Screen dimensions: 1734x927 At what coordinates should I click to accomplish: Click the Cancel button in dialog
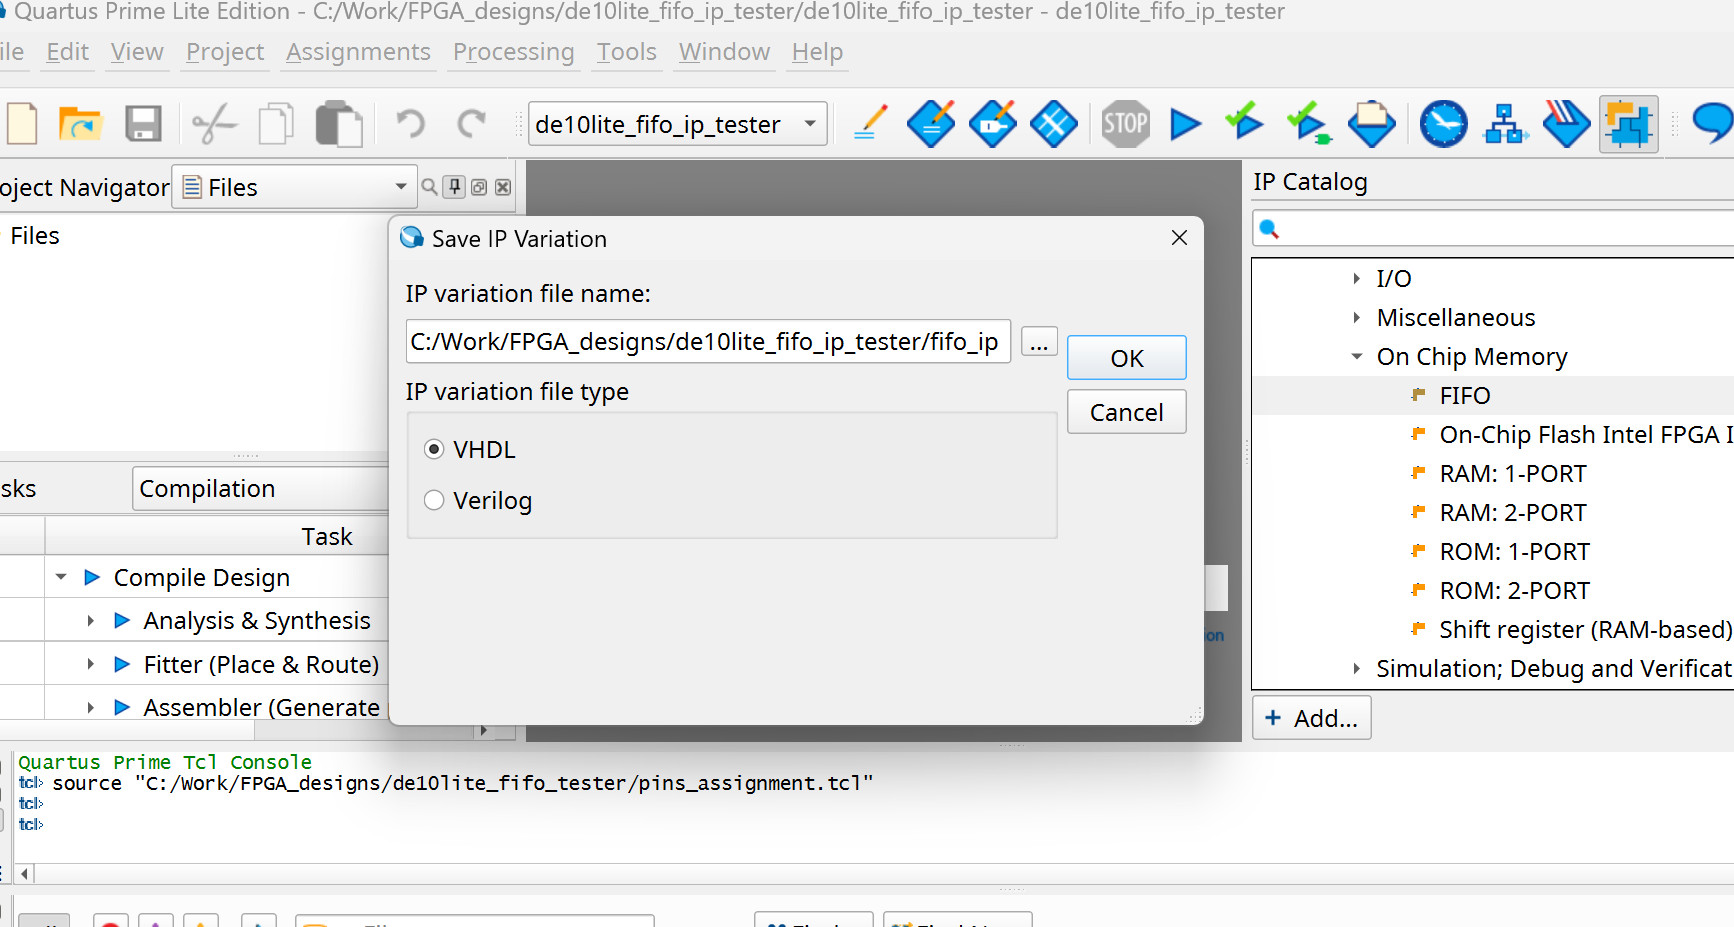tap(1126, 412)
